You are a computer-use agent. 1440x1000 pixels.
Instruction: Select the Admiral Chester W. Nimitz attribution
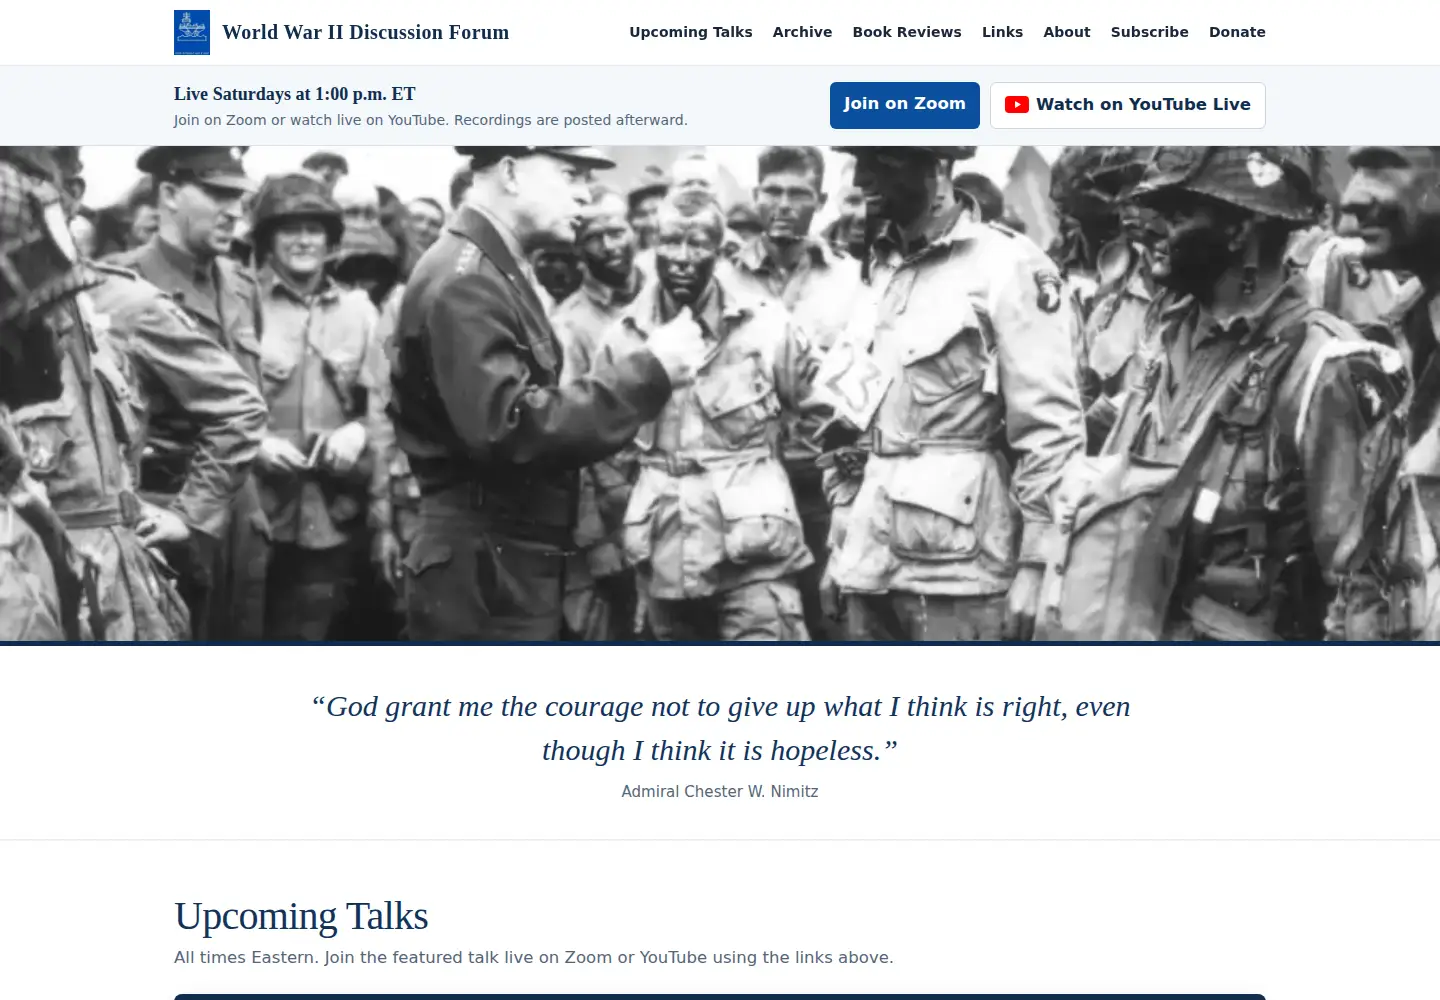(x=720, y=791)
